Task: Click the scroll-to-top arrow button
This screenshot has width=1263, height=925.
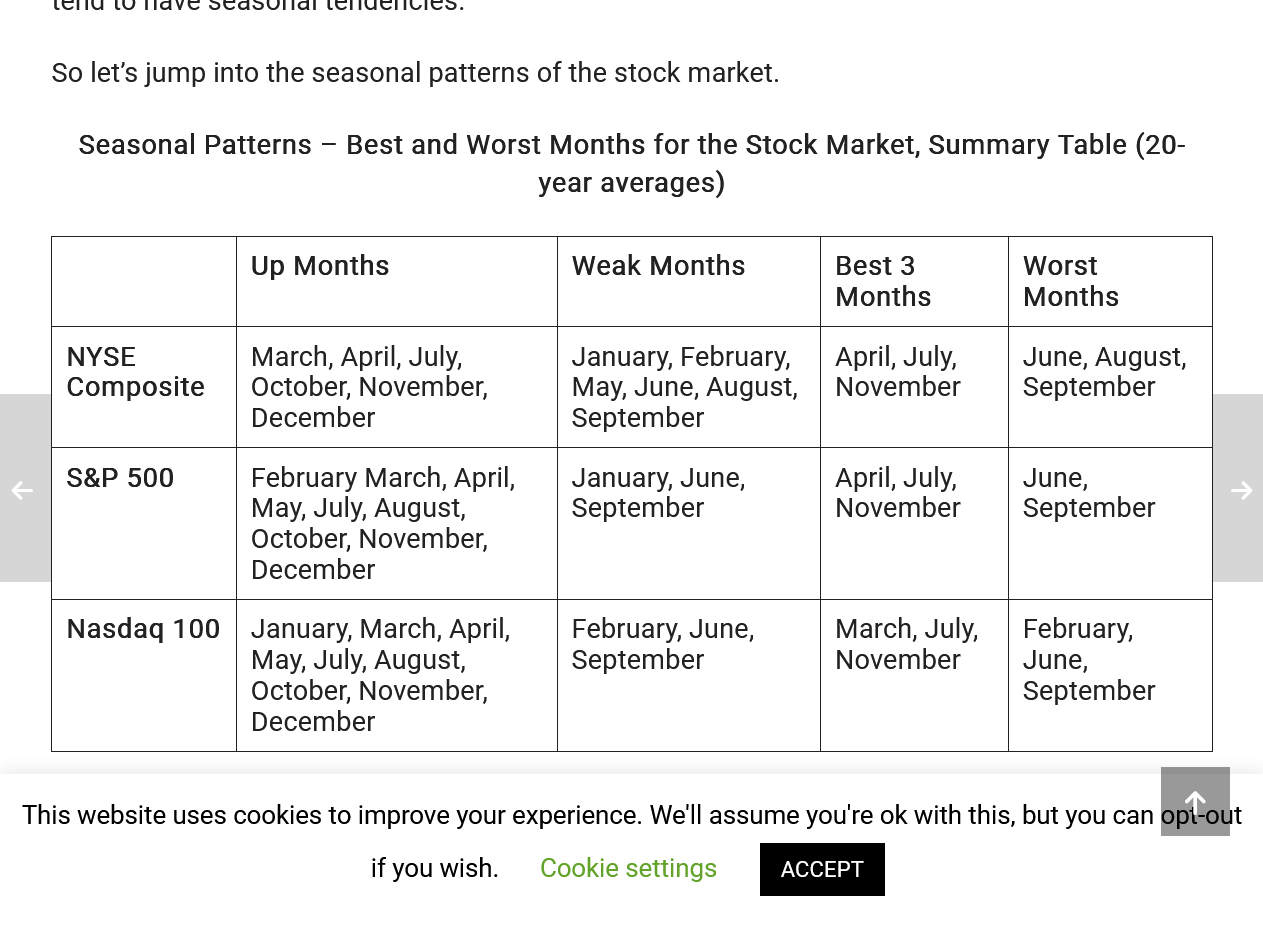Action: point(1195,801)
